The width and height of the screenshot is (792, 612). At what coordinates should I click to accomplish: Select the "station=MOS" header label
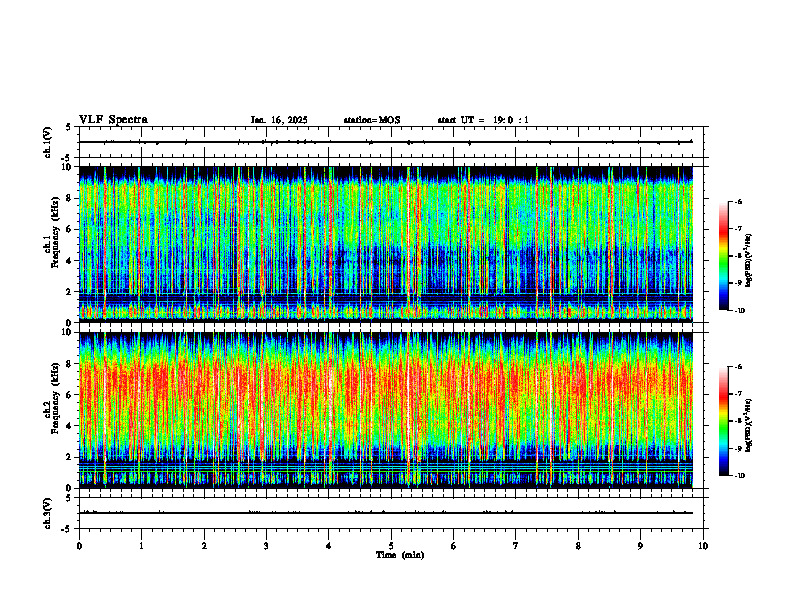coord(372,120)
